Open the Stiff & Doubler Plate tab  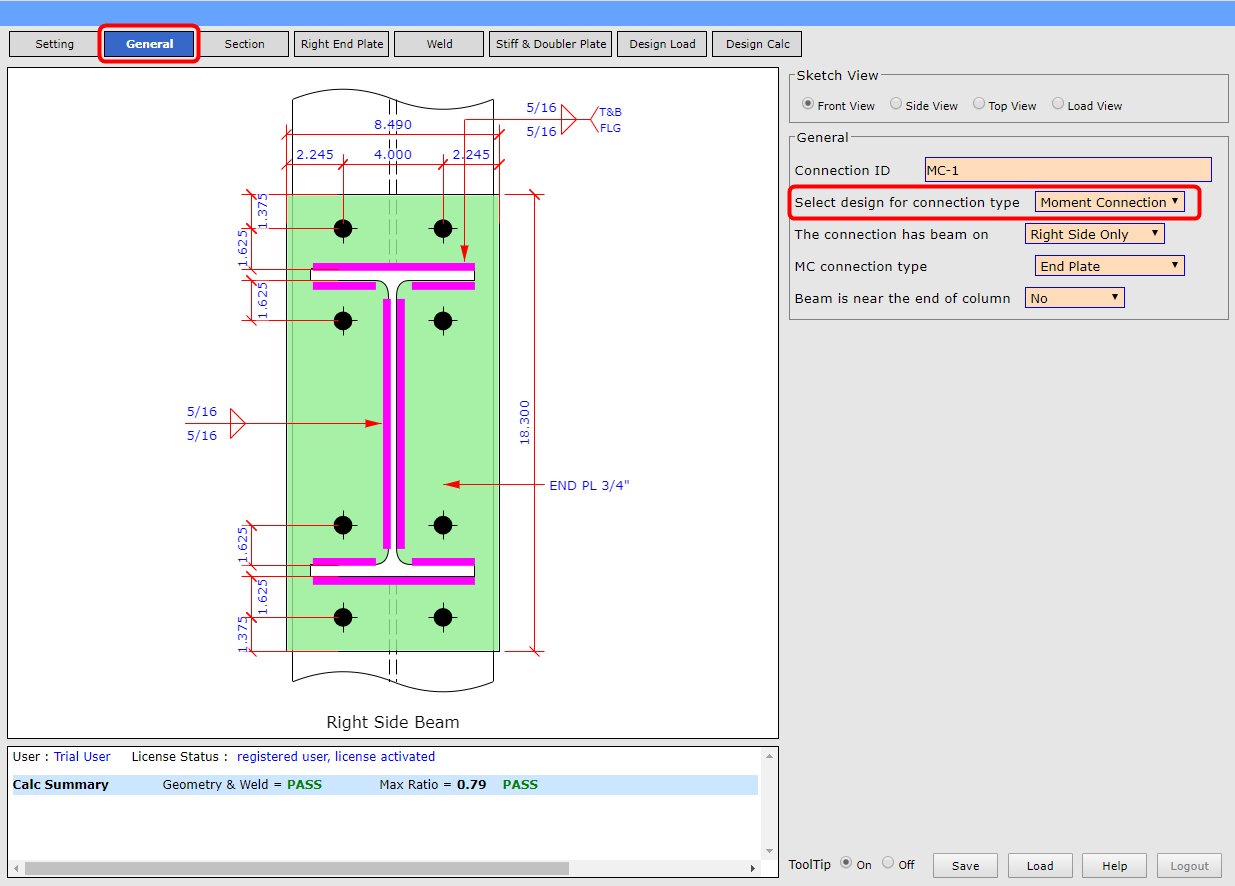pyautogui.click(x=550, y=43)
